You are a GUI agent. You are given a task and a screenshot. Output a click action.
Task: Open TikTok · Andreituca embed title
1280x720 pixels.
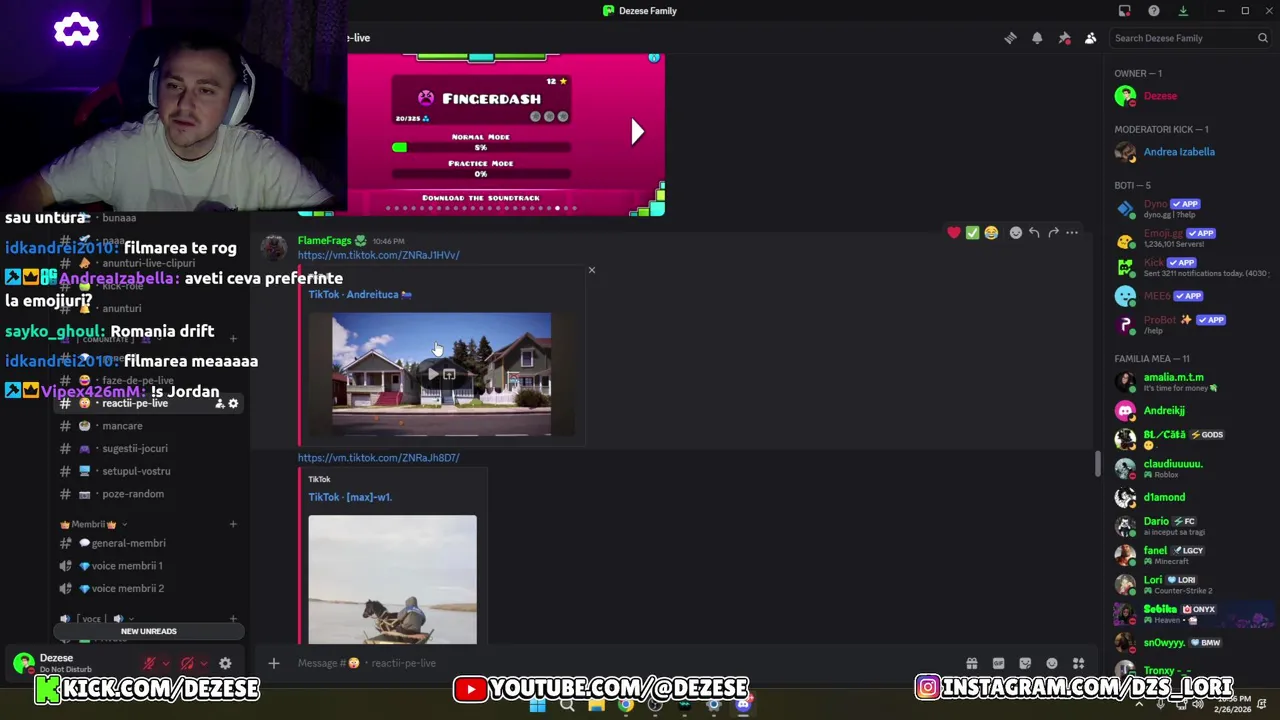(359, 295)
